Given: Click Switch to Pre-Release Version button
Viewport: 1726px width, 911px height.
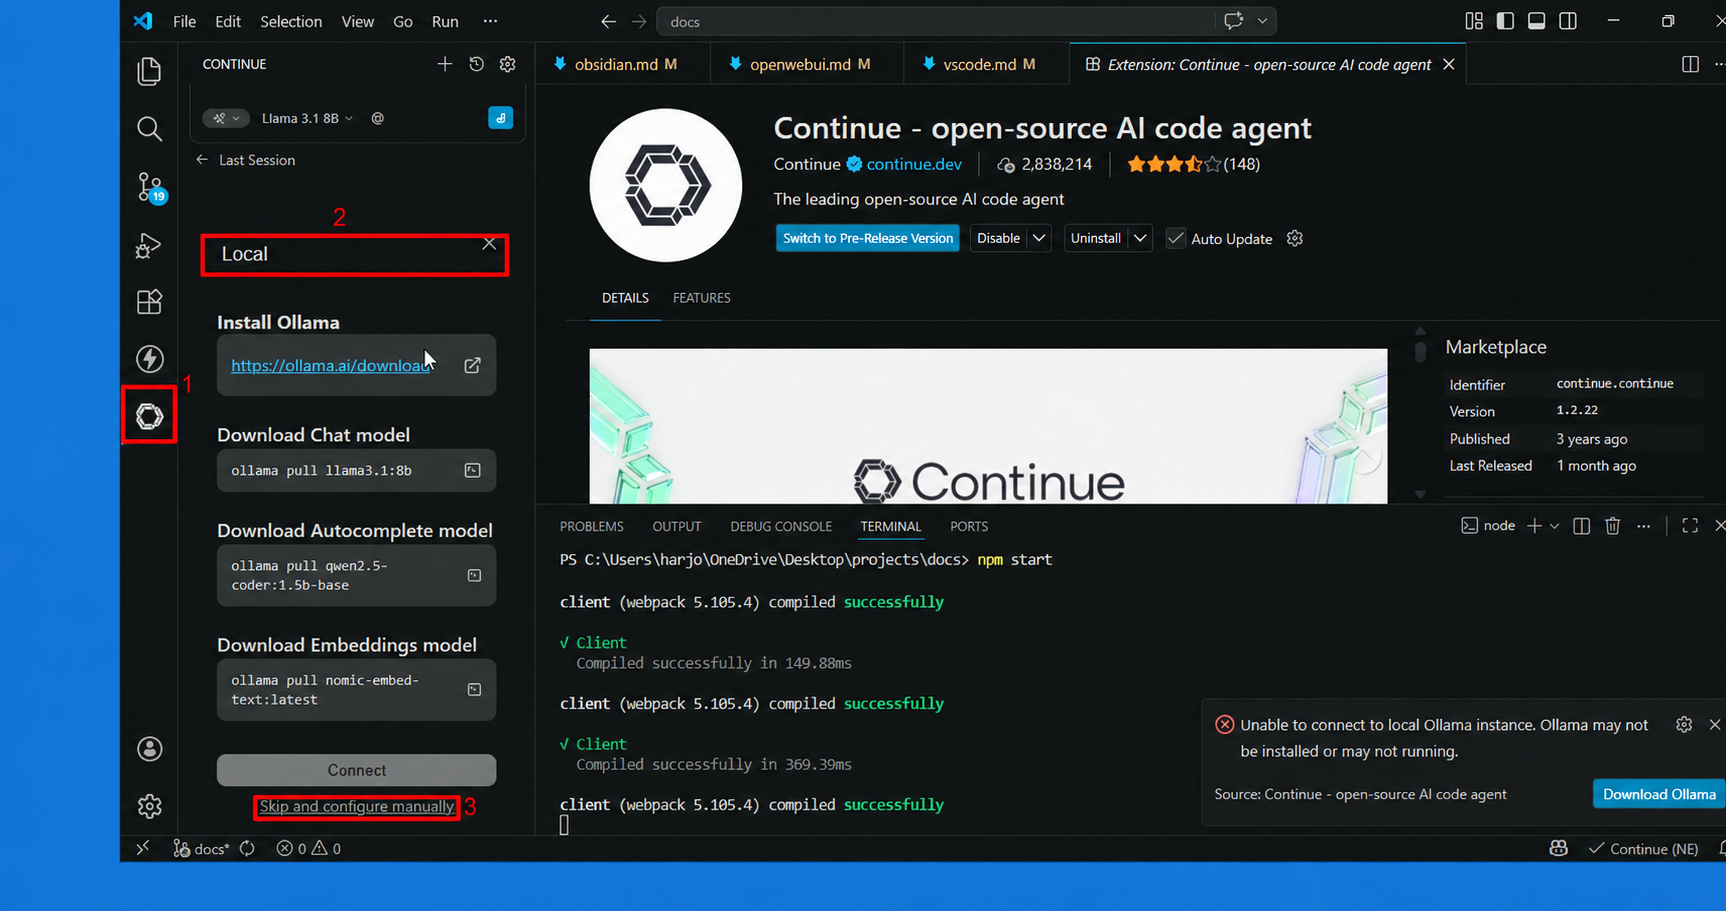Looking at the screenshot, I should [x=868, y=238].
